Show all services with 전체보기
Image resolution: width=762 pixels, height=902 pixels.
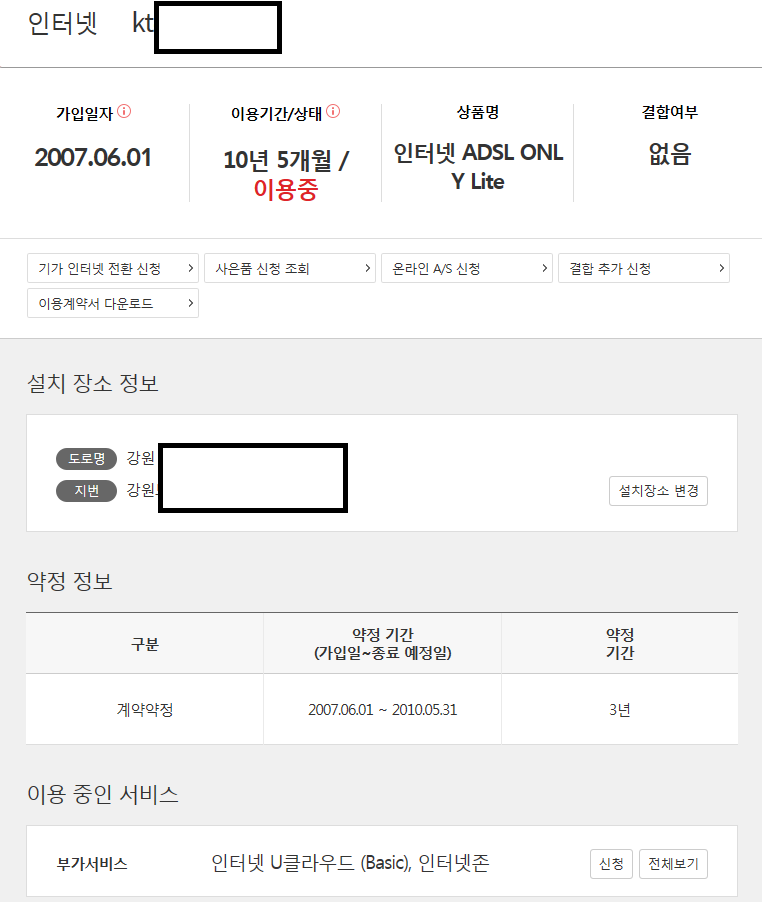pyautogui.click(x=673, y=864)
